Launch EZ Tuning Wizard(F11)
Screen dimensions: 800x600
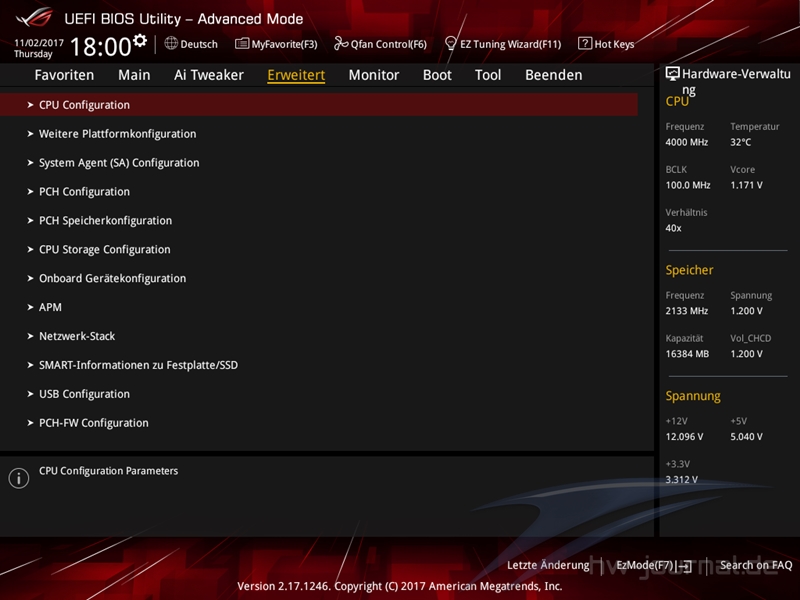[x=510, y=44]
